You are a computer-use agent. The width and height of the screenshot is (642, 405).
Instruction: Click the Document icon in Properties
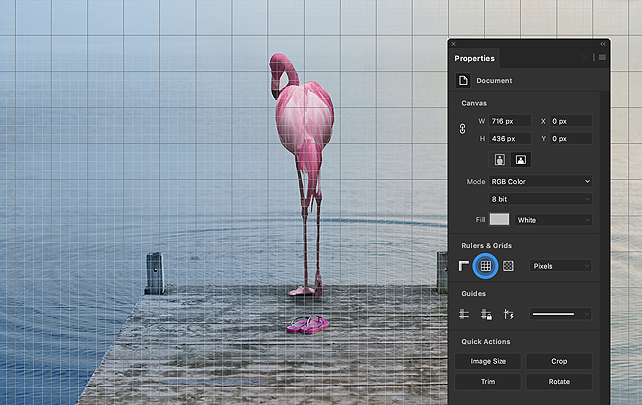point(463,80)
